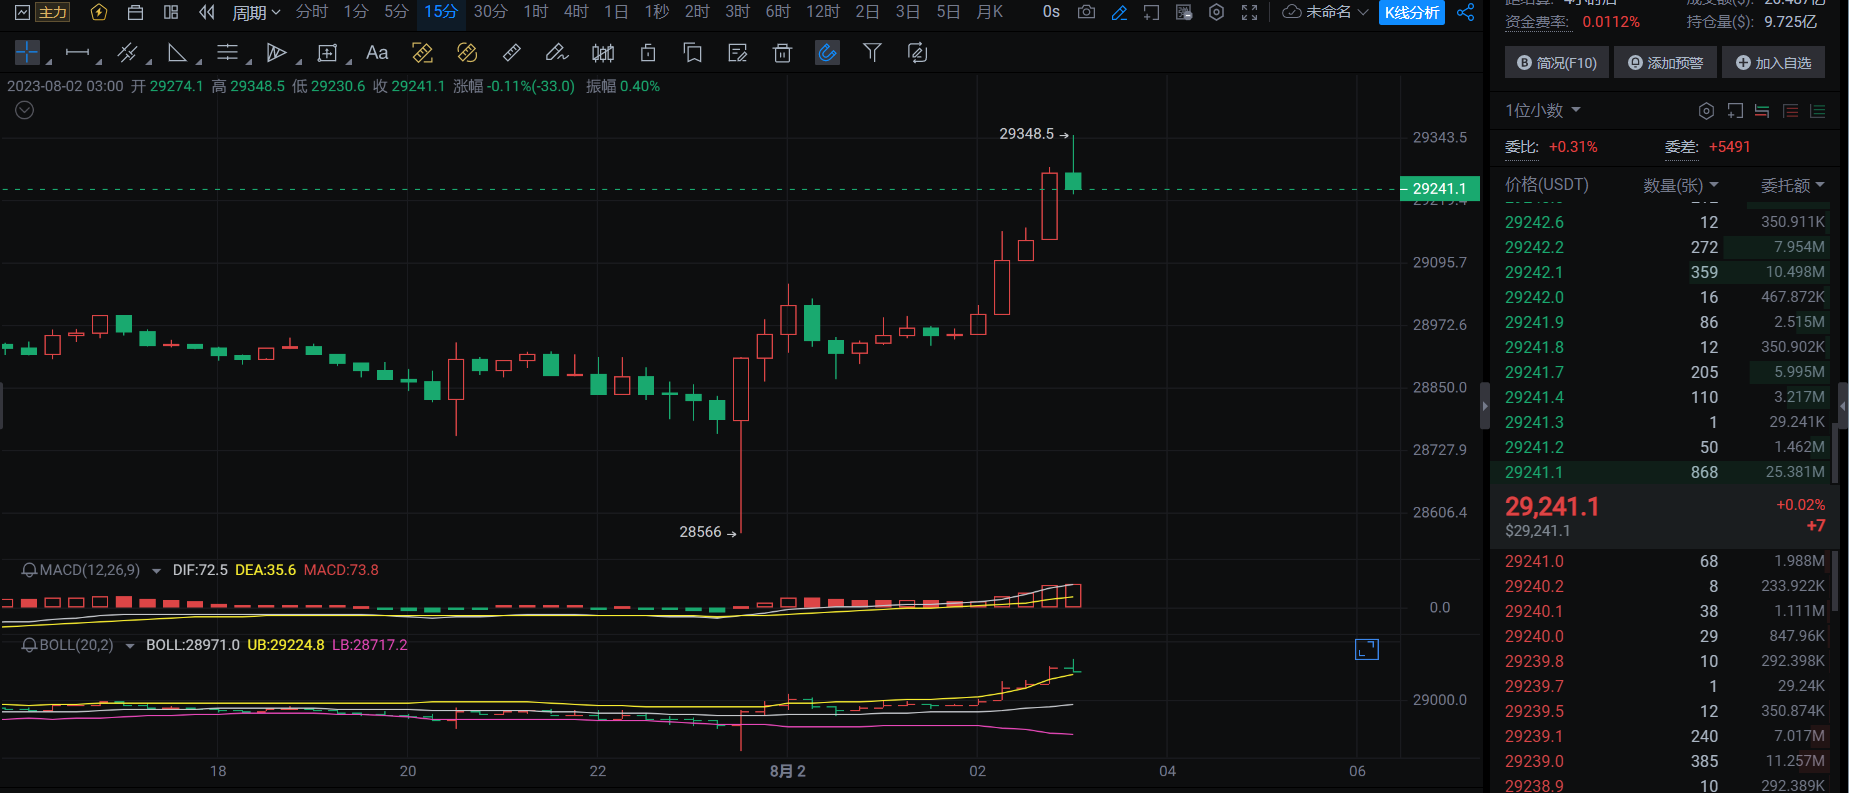Expand the 1位小数 decimal precision dropdown
The width and height of the screenshot is (1849, 793).
(x=1543, y=110)
